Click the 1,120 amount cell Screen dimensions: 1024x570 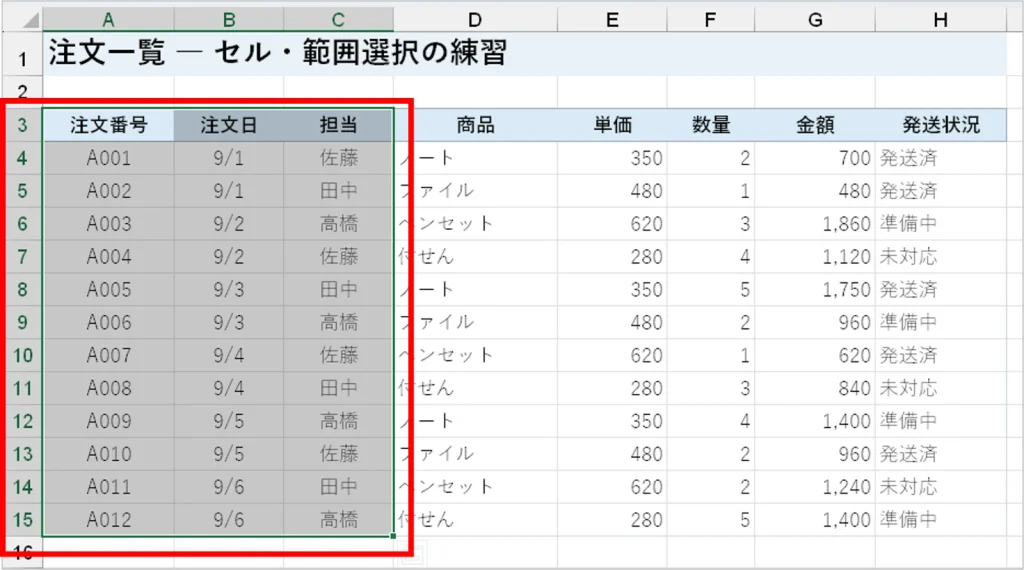point(815,257)
